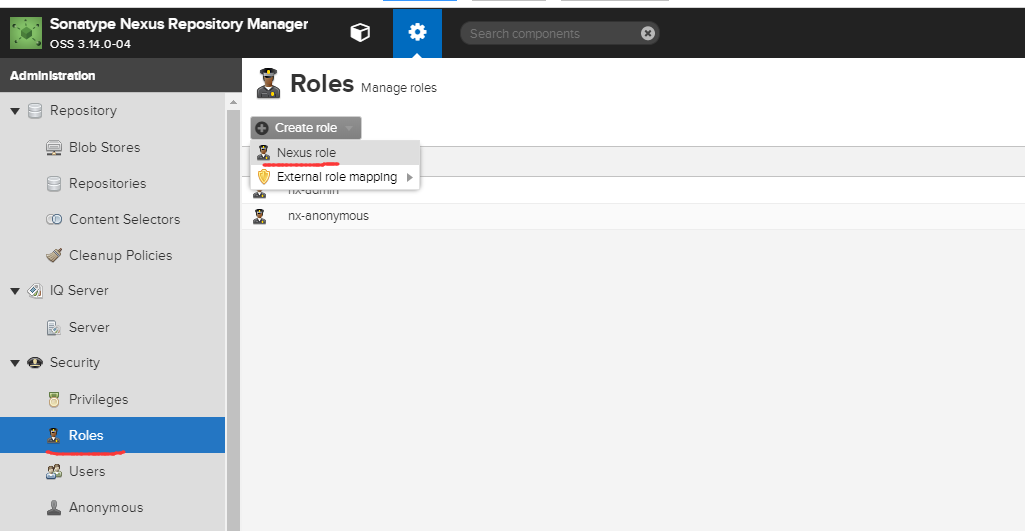Click the nx-anonymous row officer icon
Image resolution: width=1025 pixels, height=531 pixels.
(260, 216)
